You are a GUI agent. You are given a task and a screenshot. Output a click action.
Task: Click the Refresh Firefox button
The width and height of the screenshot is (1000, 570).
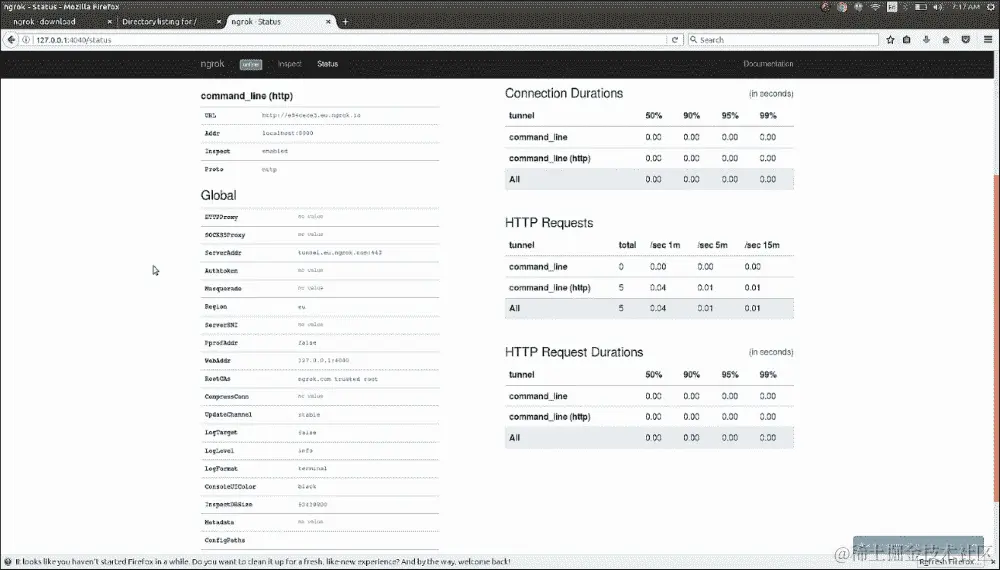coord(946,562)
